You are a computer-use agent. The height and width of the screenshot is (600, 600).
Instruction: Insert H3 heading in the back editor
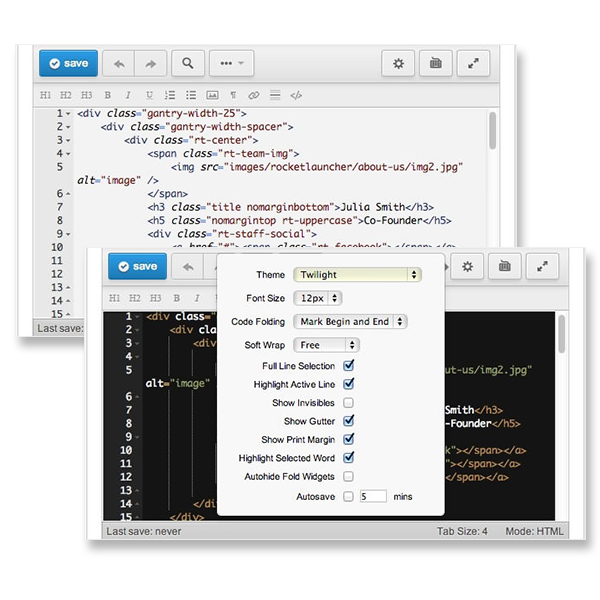(x=86, y=95)
